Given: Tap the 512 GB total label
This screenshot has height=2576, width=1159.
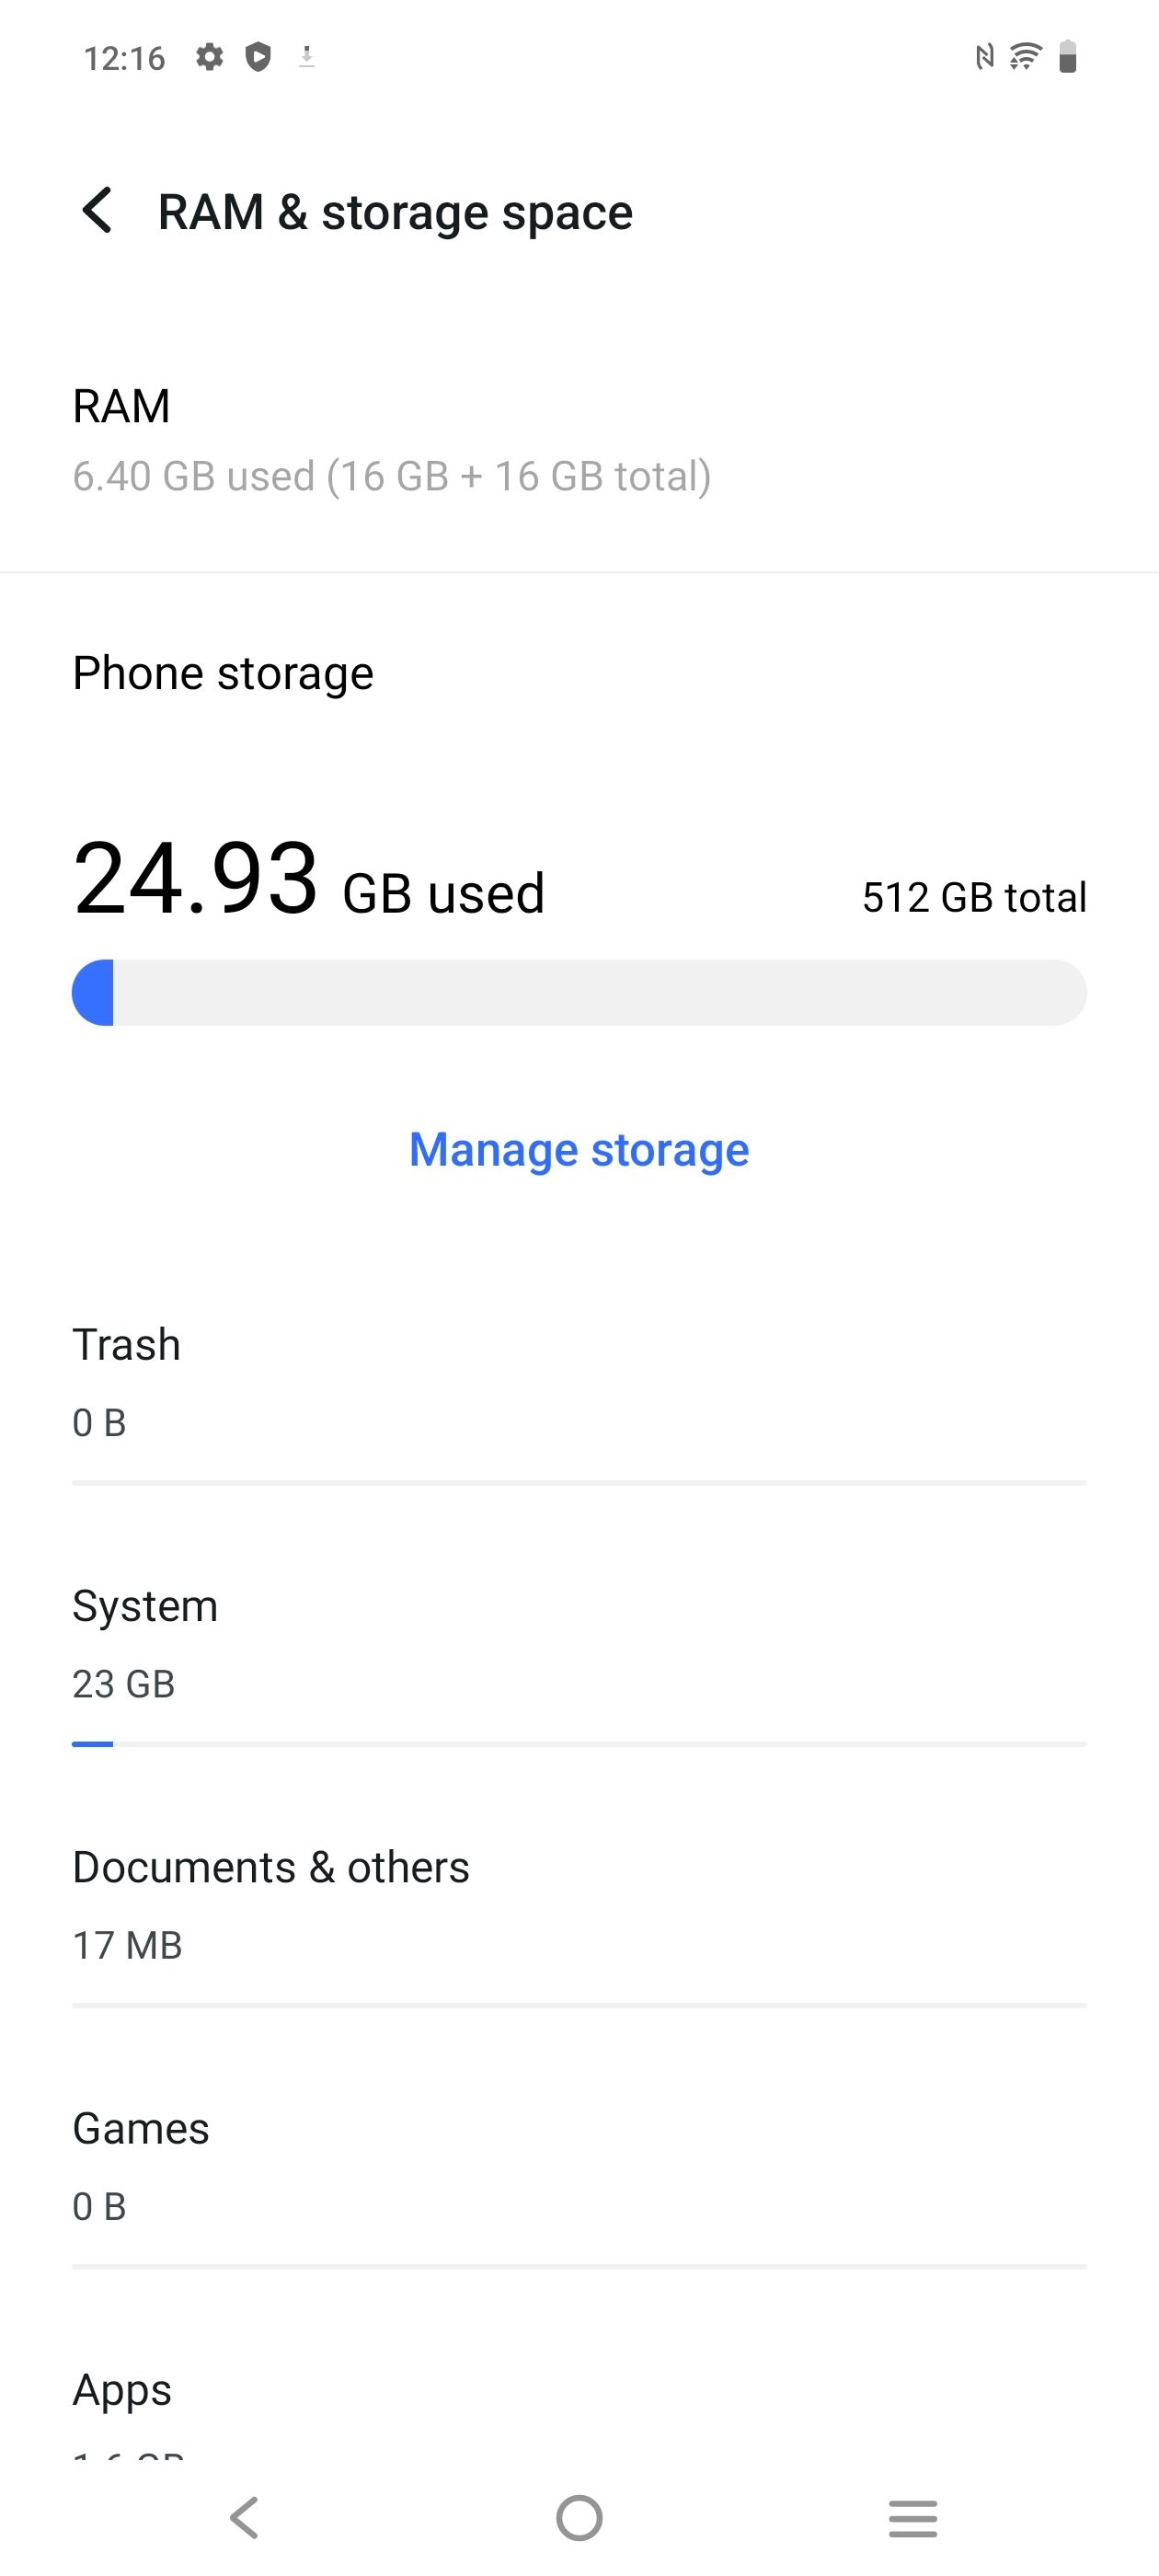Looking at the screenshot, I should (x=974, y=897).
